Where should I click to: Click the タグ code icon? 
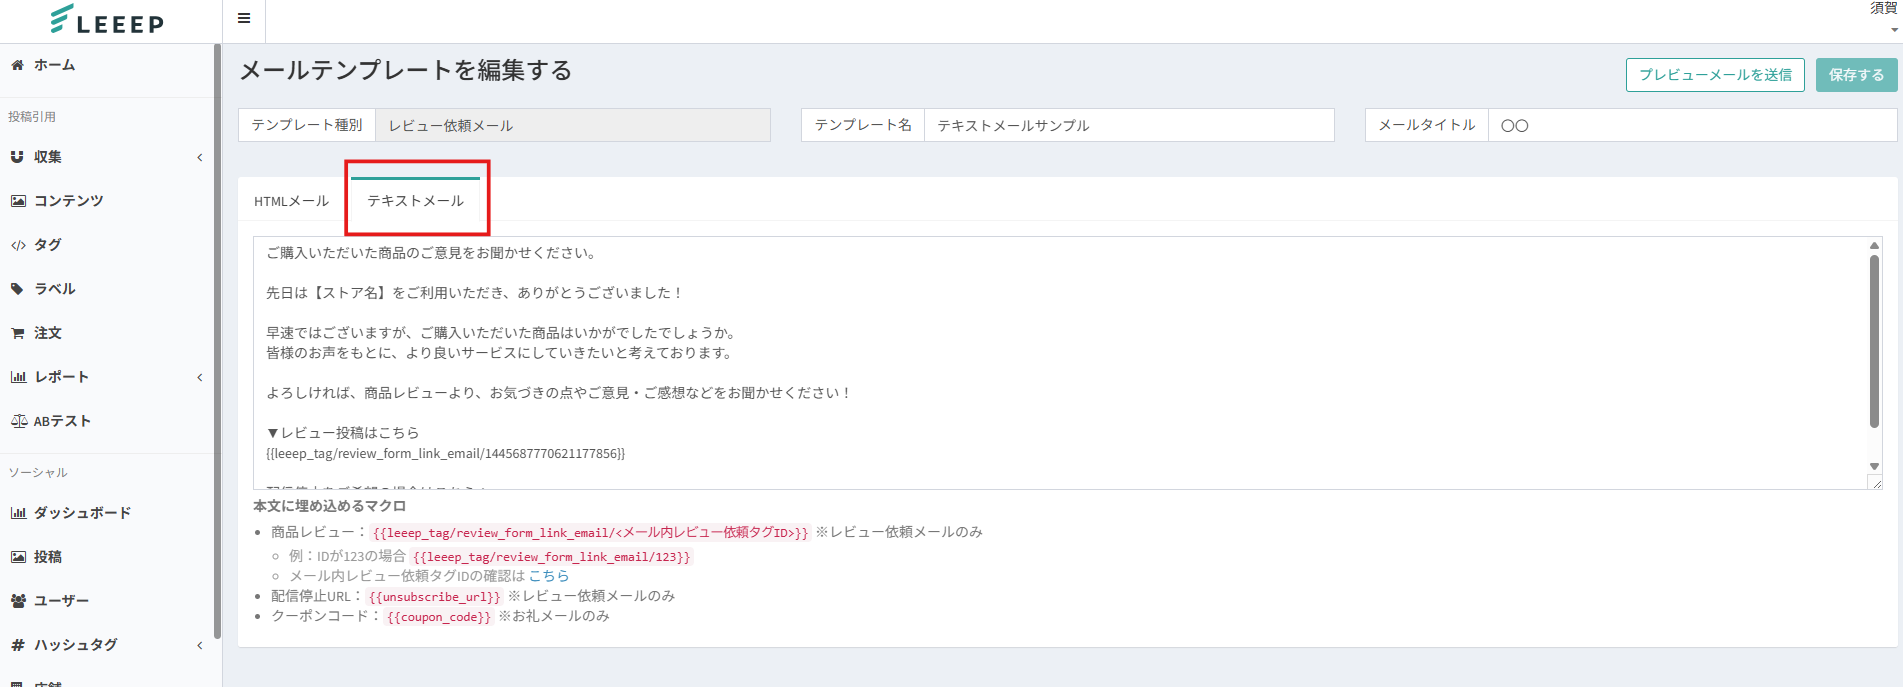tap(18, 245)
